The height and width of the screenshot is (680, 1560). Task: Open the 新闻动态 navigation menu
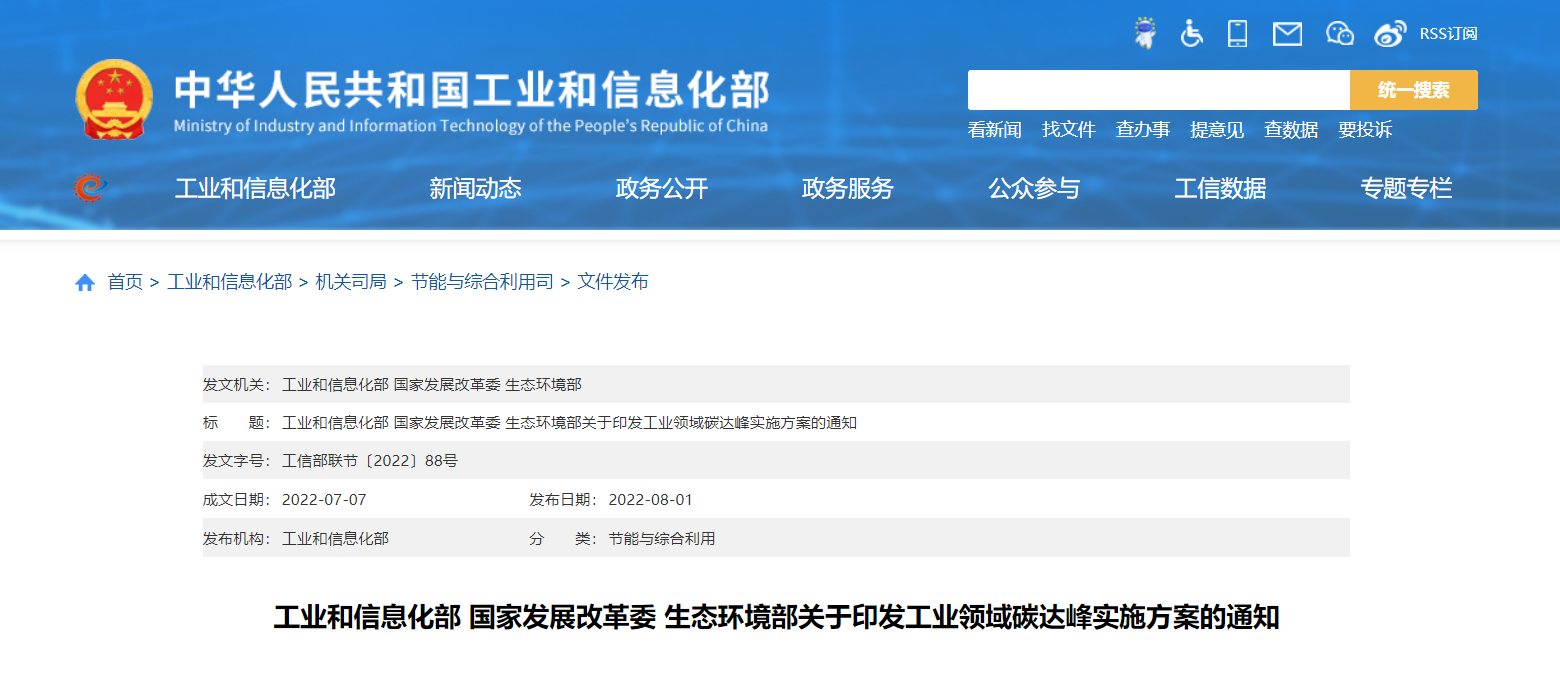click(475, 188)
